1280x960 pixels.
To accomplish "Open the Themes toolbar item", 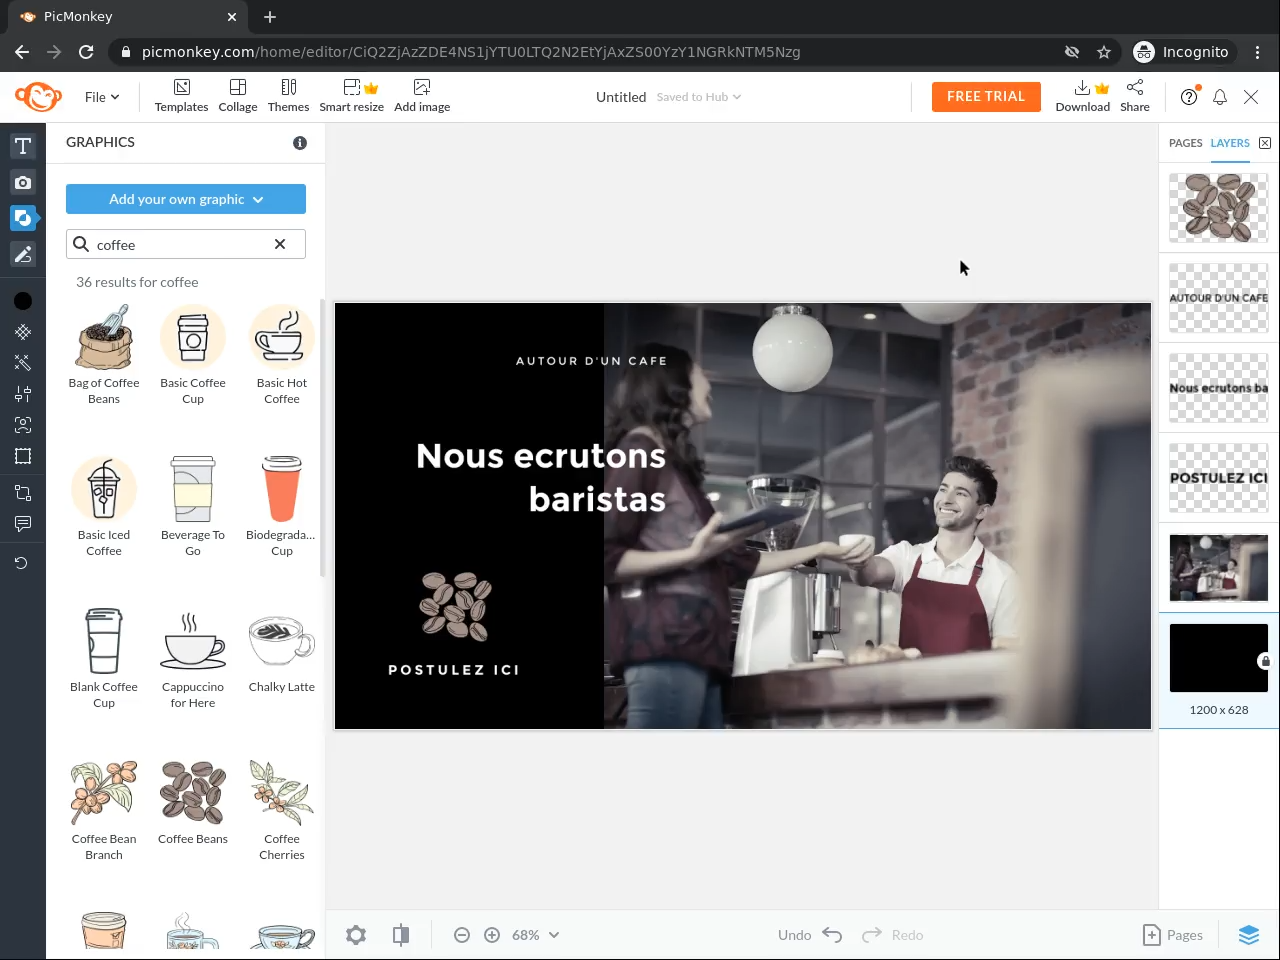I will (x=288, y=96).
